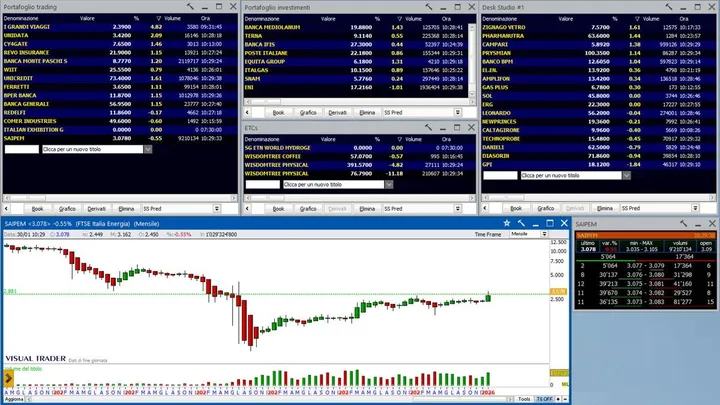
Task: Go back arrow in Portafoglio trading toolbar
Action: pos(6,208)
